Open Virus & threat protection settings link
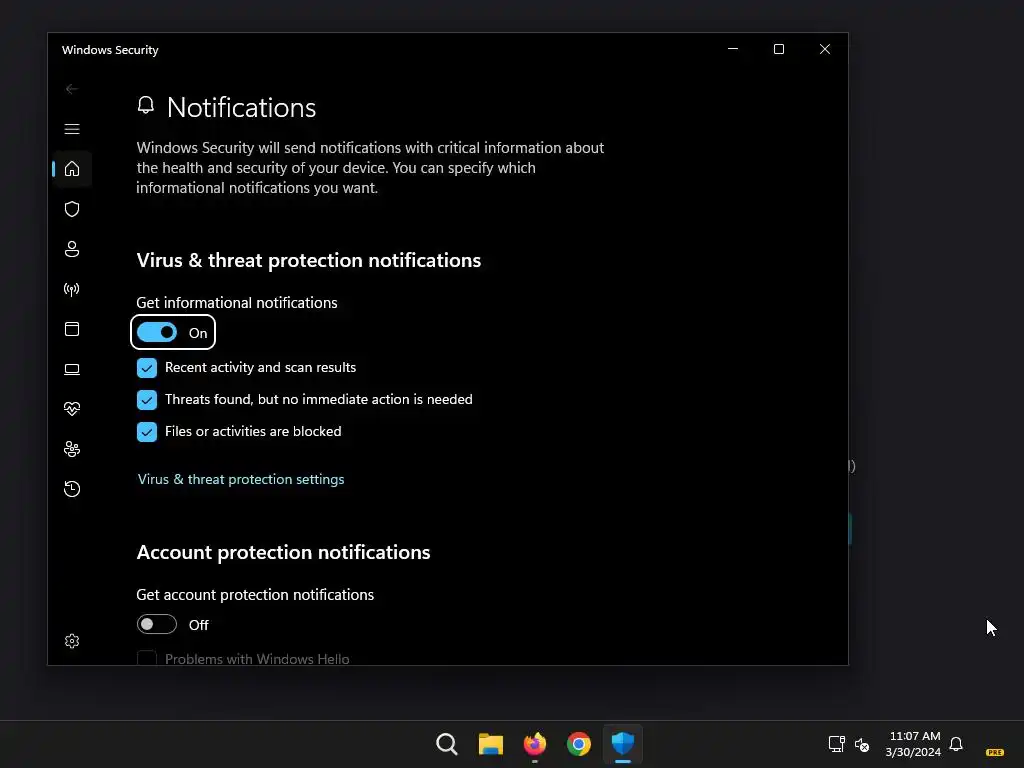The image size is (1024, 768). tap(241, 479)
